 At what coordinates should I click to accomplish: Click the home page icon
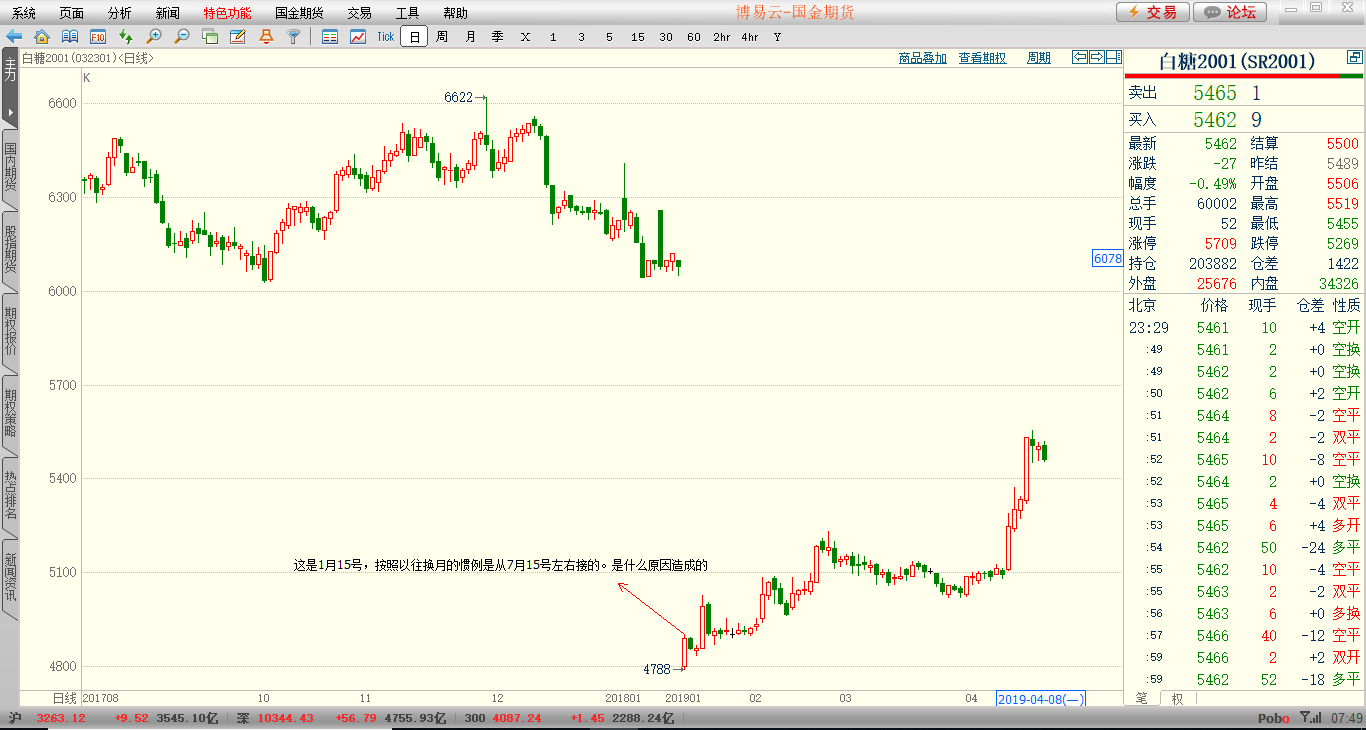pyautogui.click(x=40, y=37)
